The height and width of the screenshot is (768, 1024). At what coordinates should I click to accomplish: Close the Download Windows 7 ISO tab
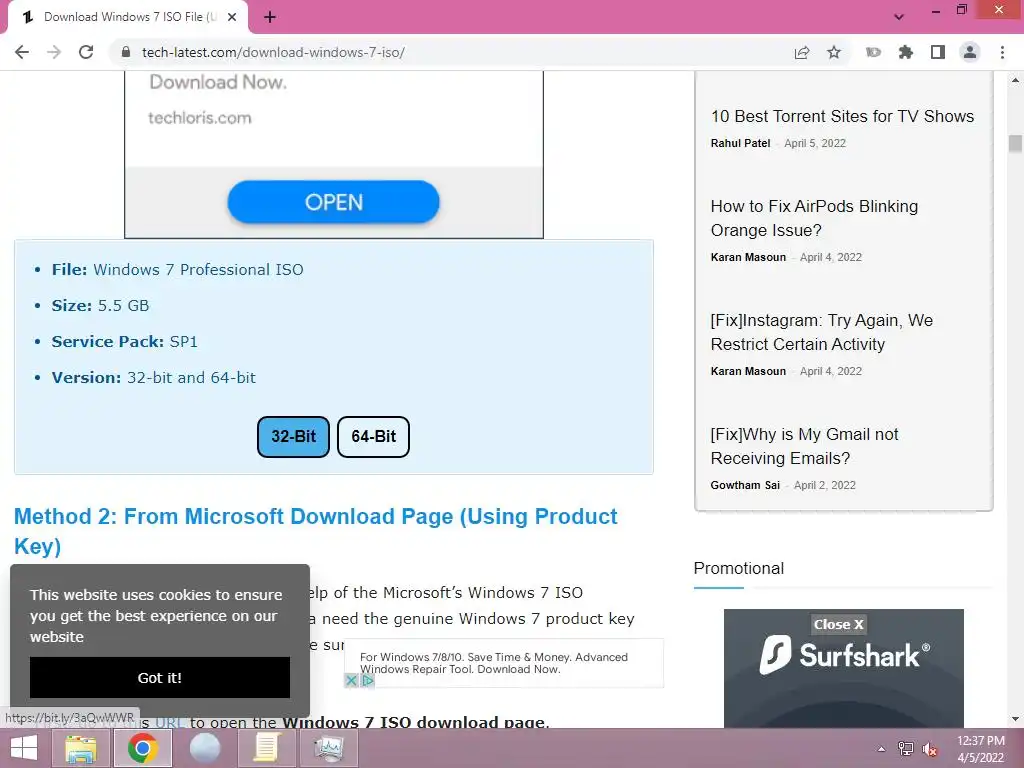pyautogui.click(x=232, y=18)
